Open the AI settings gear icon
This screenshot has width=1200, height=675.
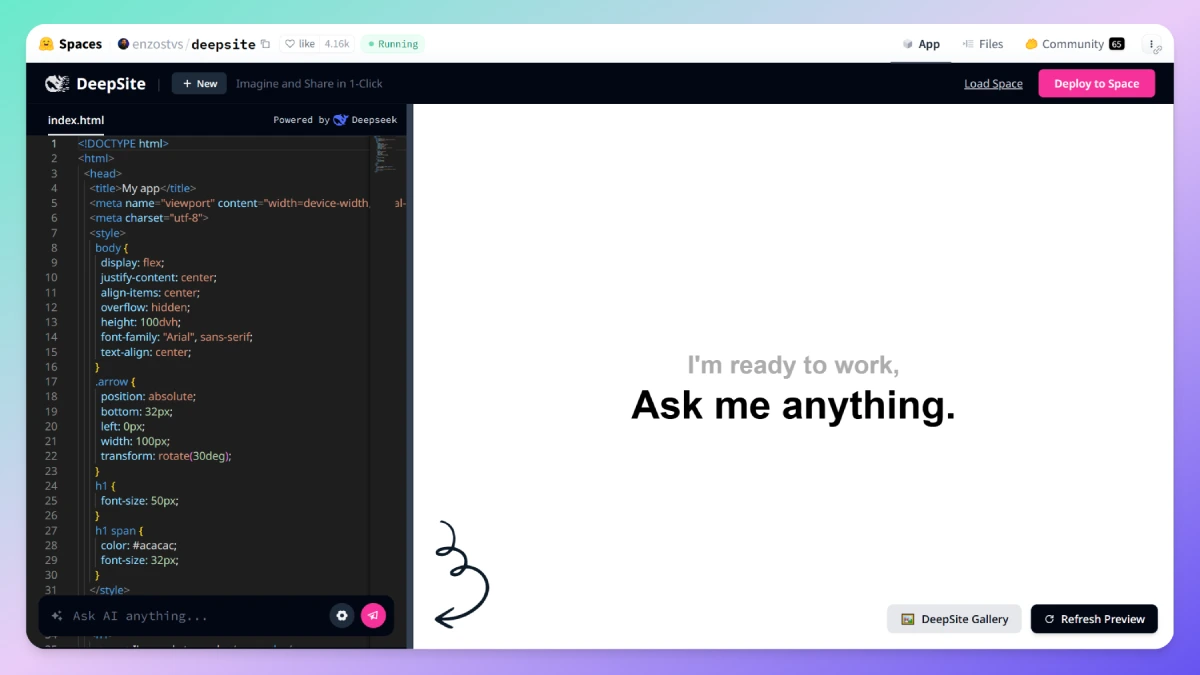pos(342,616)
